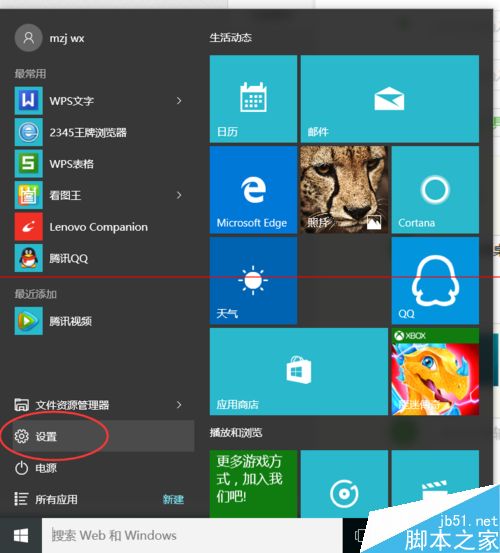The width and height of the screenshot is (500, 553).
Task: Click the mzj wx user name
Action: (67, 38)
